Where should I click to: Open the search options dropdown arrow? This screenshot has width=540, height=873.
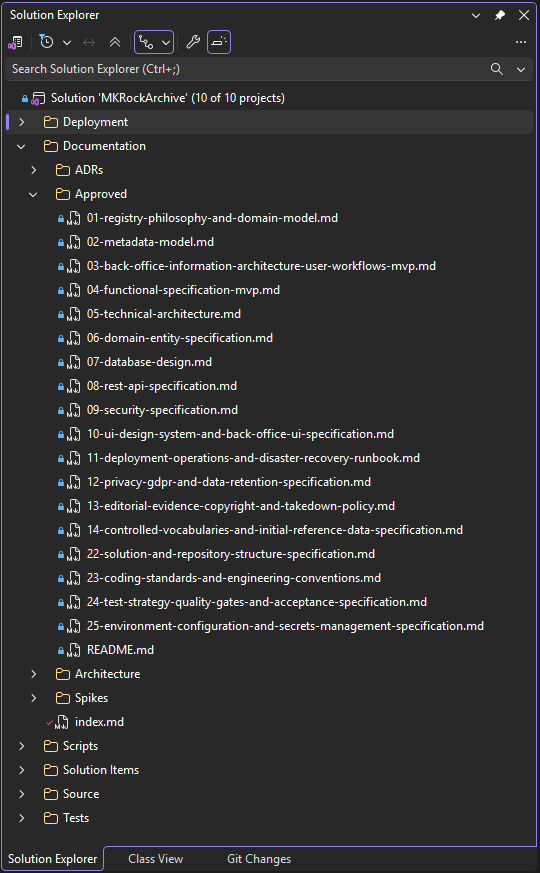[x=521, y=69]
